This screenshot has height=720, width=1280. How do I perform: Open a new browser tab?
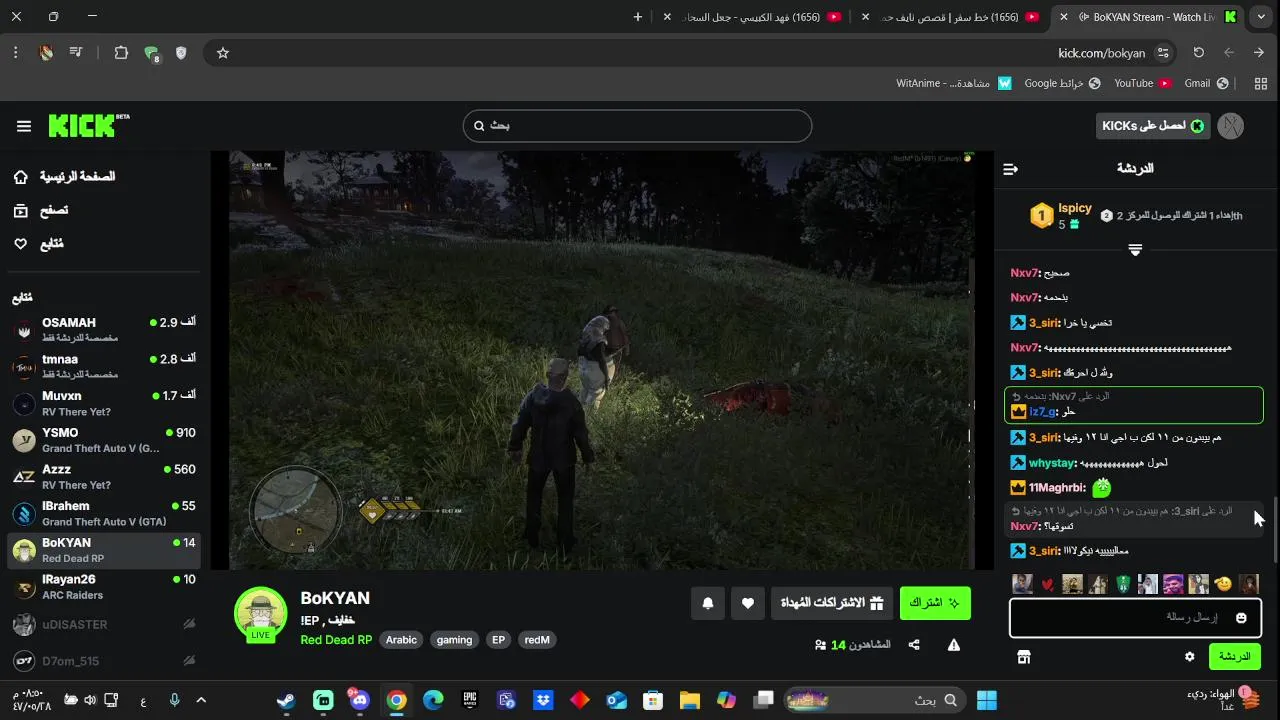(x=638, y=17)
